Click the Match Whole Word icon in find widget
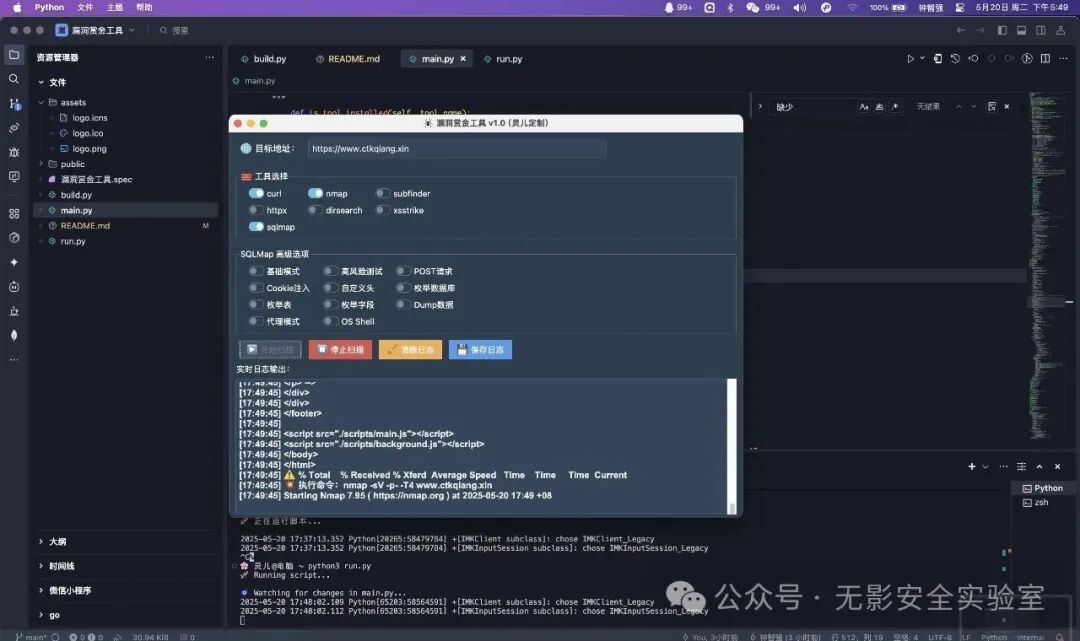The height and width of the screenshot is (641, 1080). 880,107
